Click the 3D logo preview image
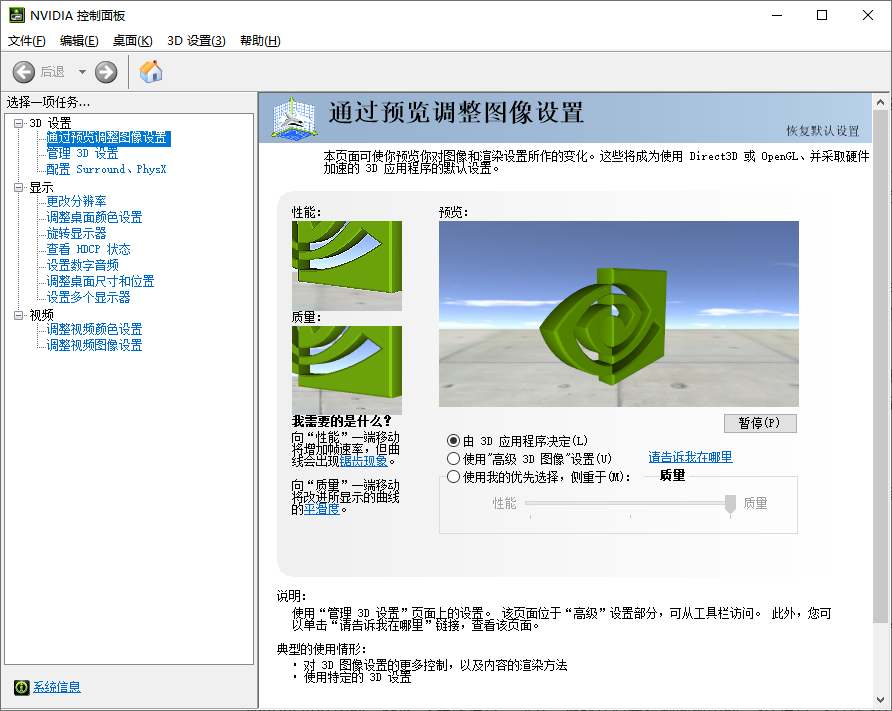 (x=618, y=314)
